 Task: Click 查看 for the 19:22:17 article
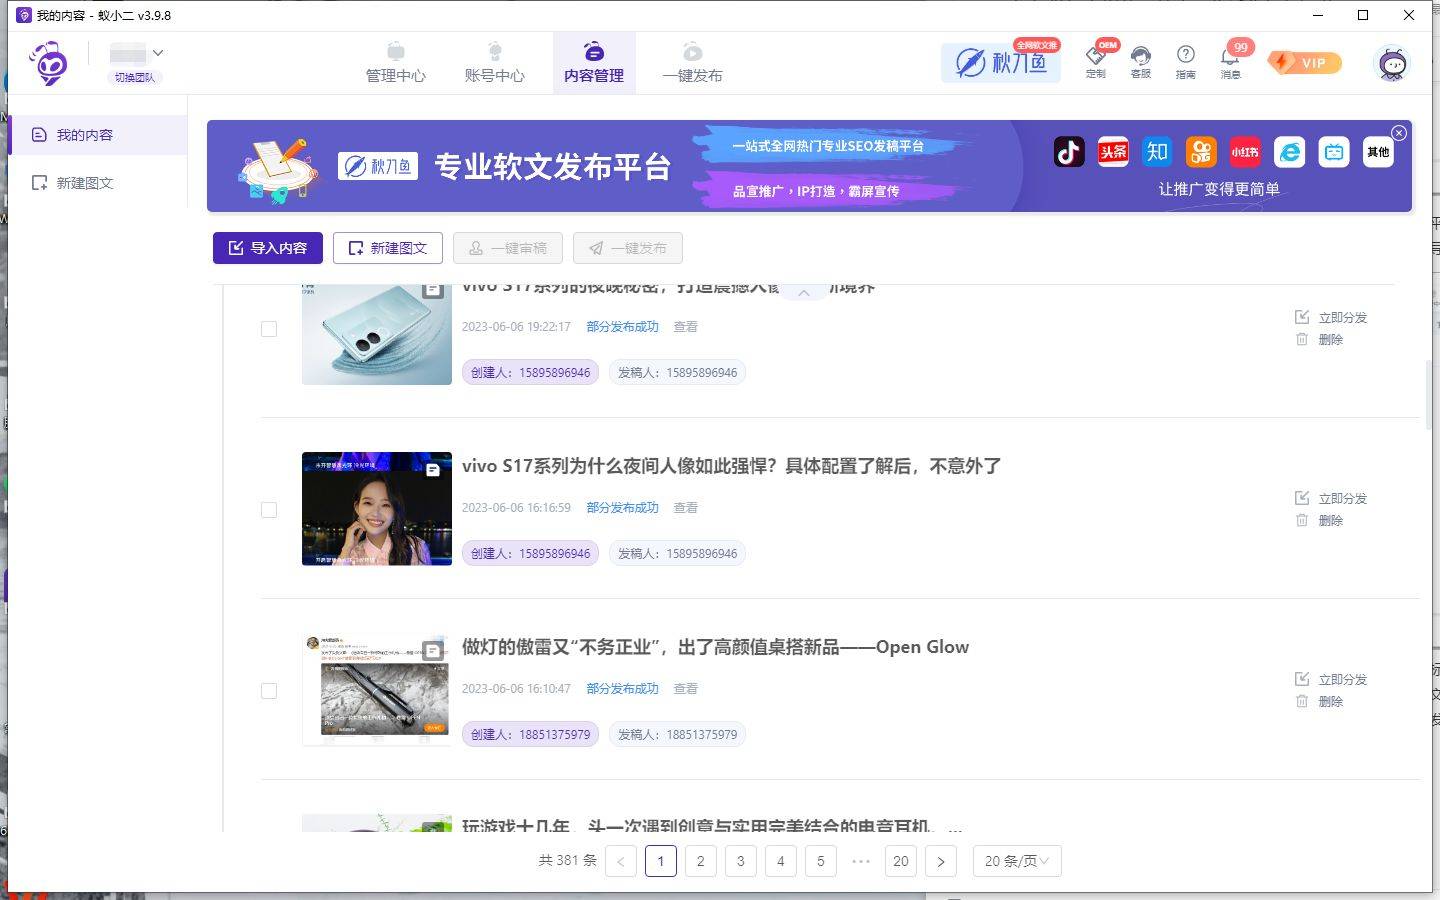pos(685,327)
